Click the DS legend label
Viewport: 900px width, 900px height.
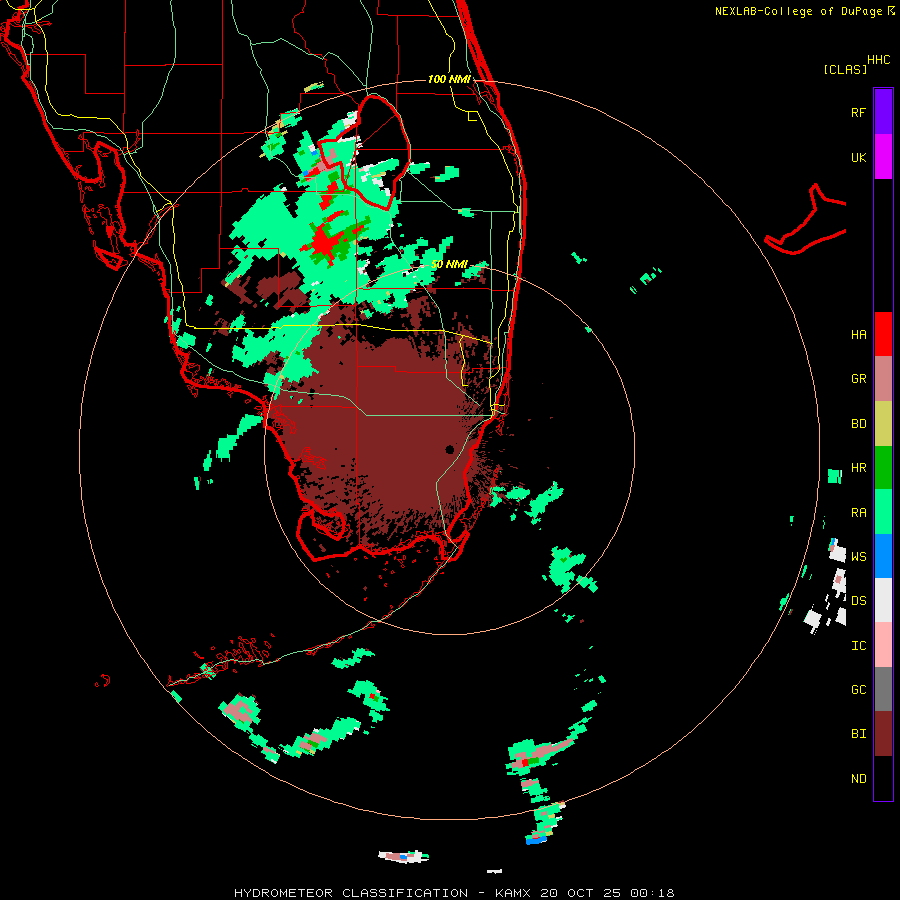tap(858, 601)
